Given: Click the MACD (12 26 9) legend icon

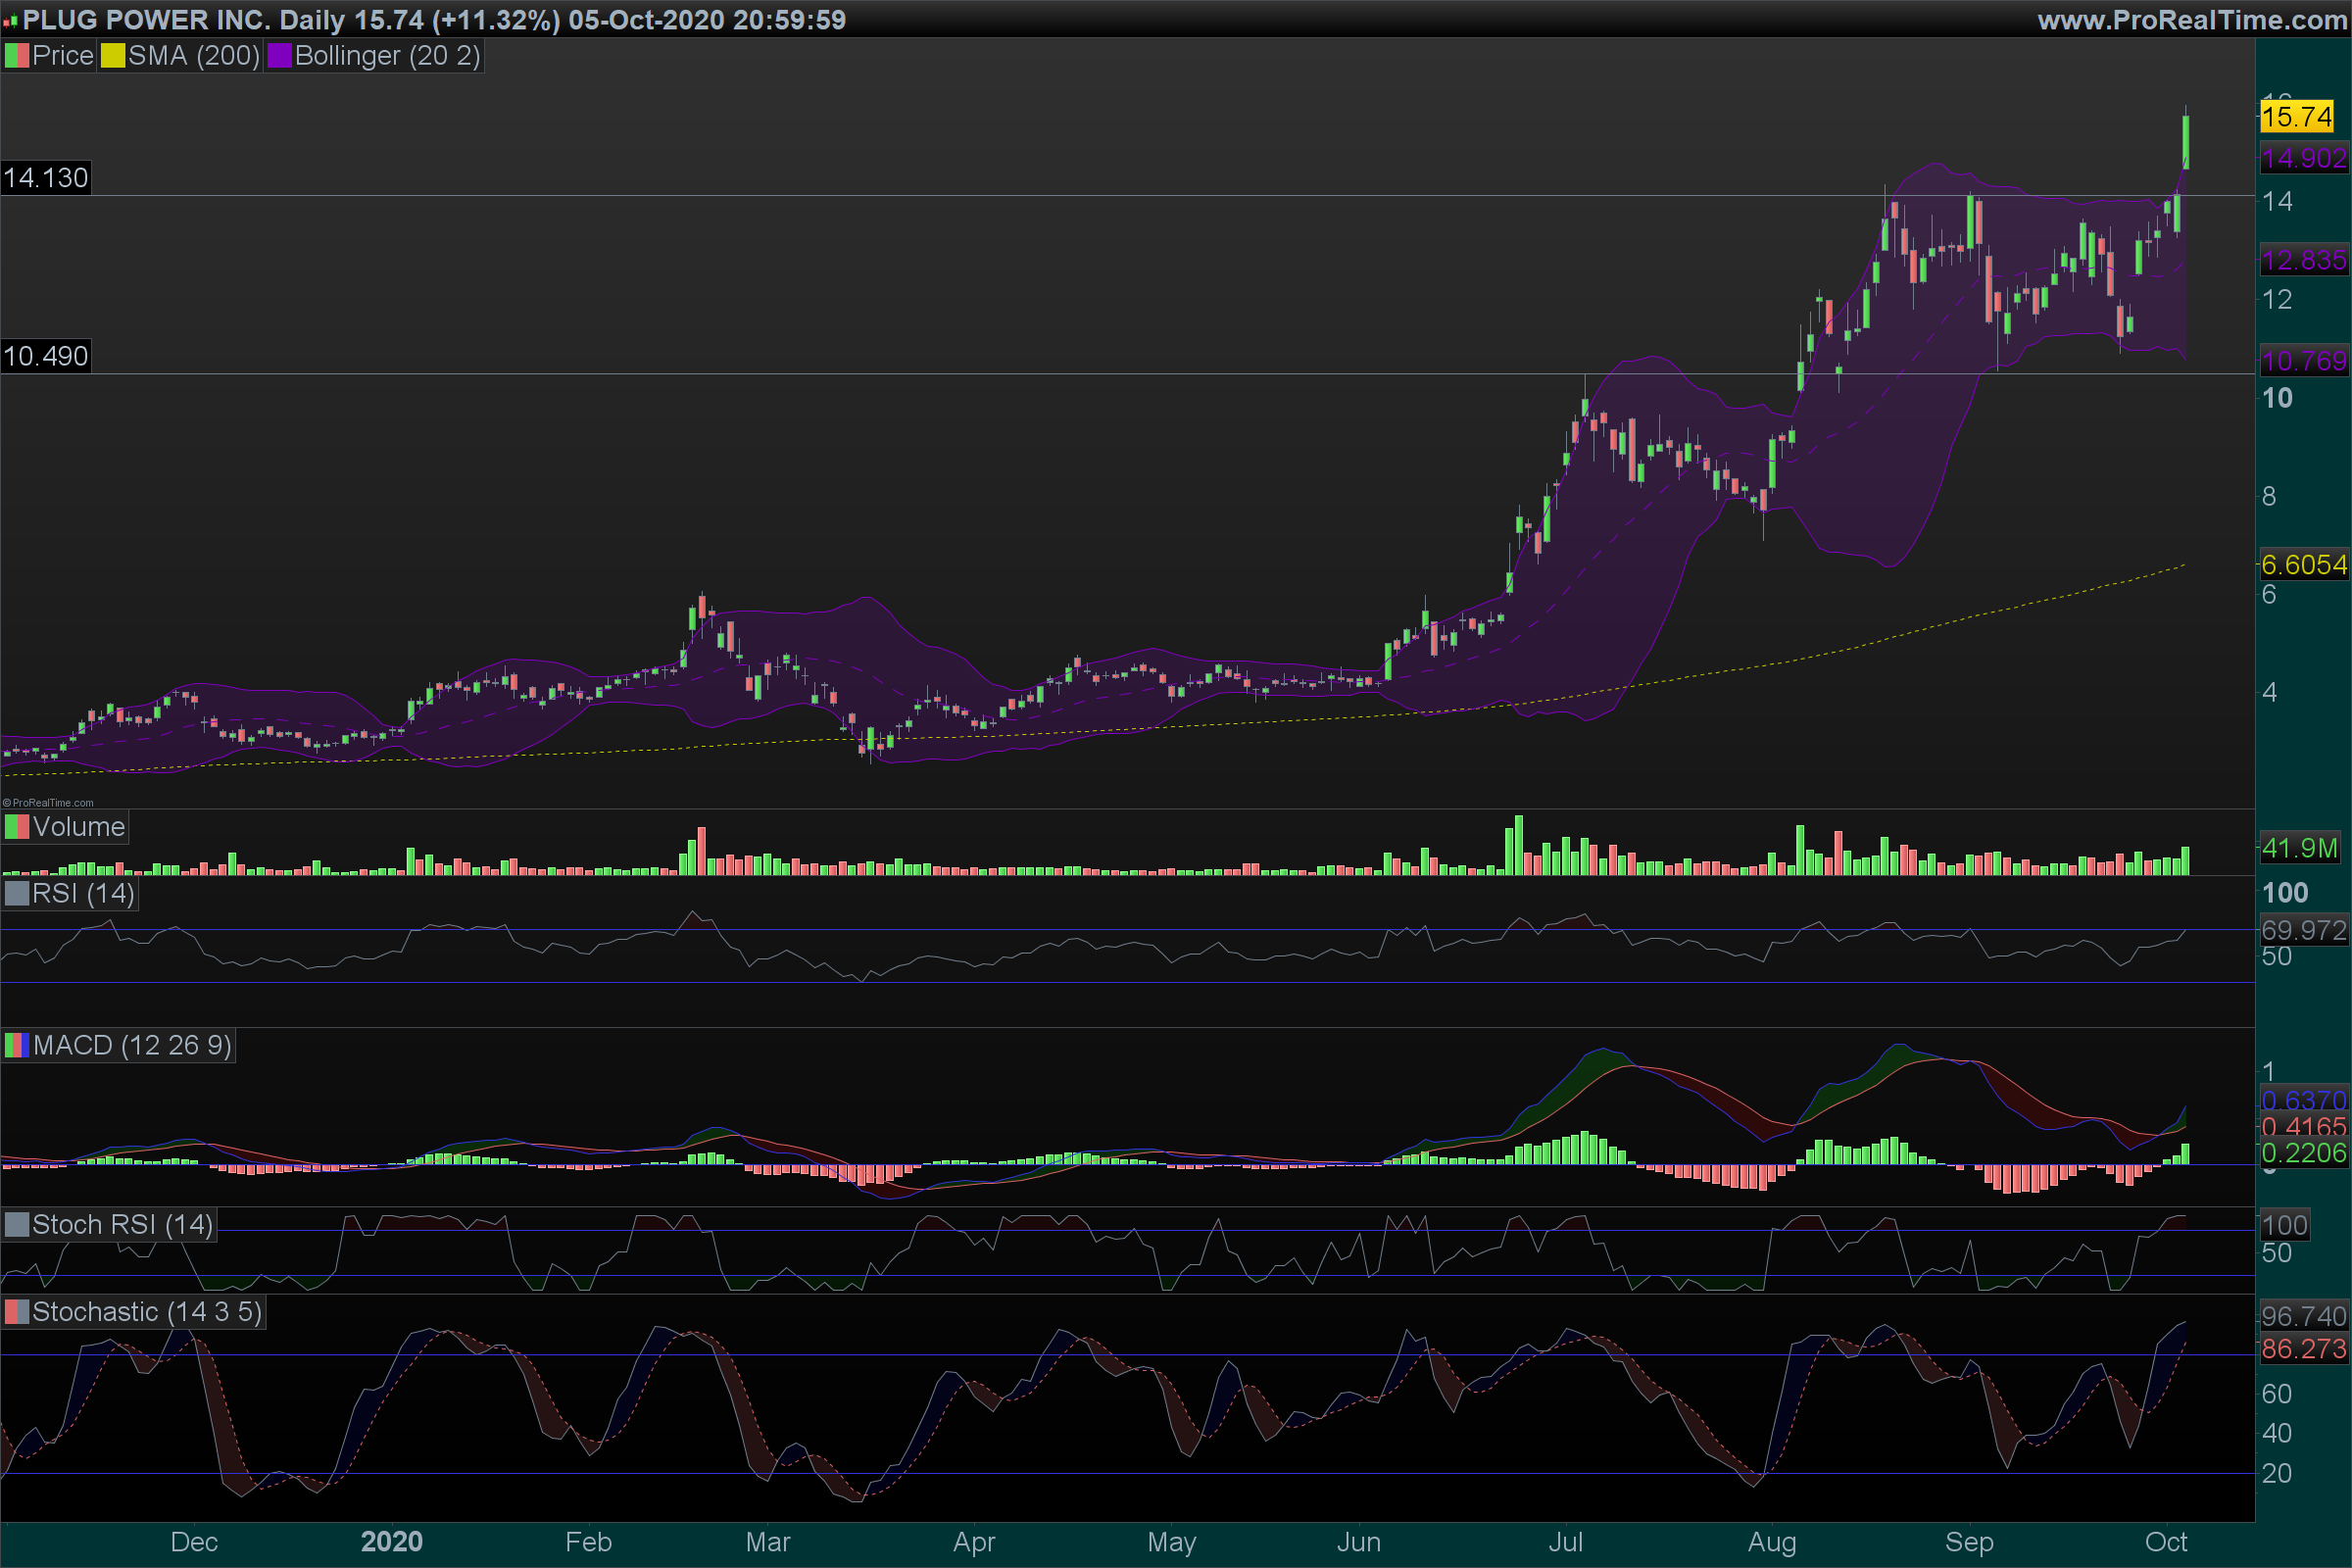Looking at the screenshot, I should (17, 1046).
